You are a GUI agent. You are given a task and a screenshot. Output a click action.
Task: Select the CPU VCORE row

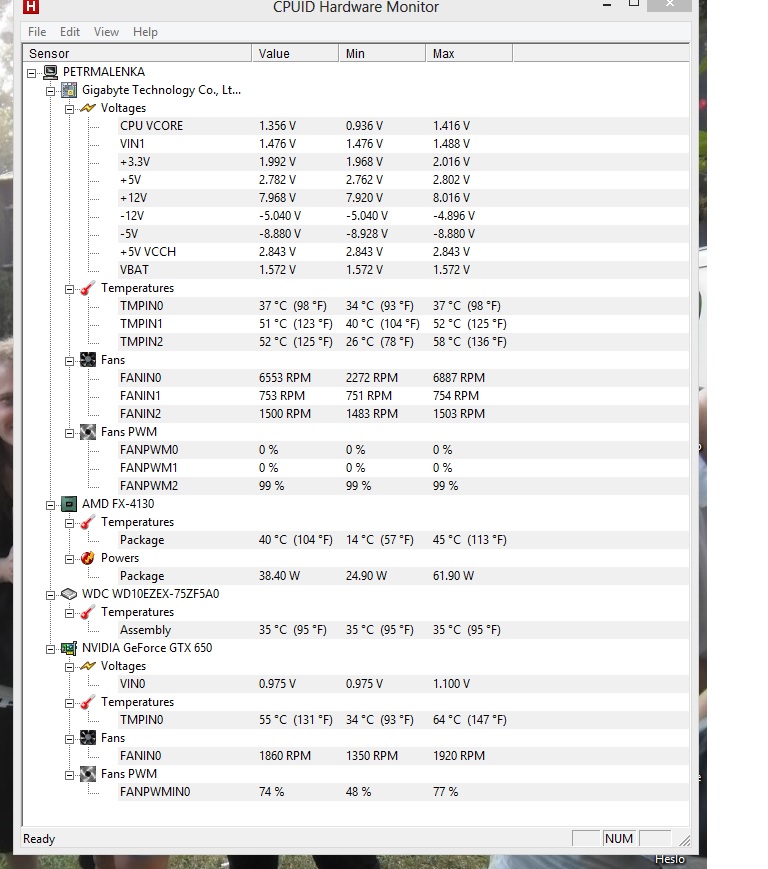[403, 126]
